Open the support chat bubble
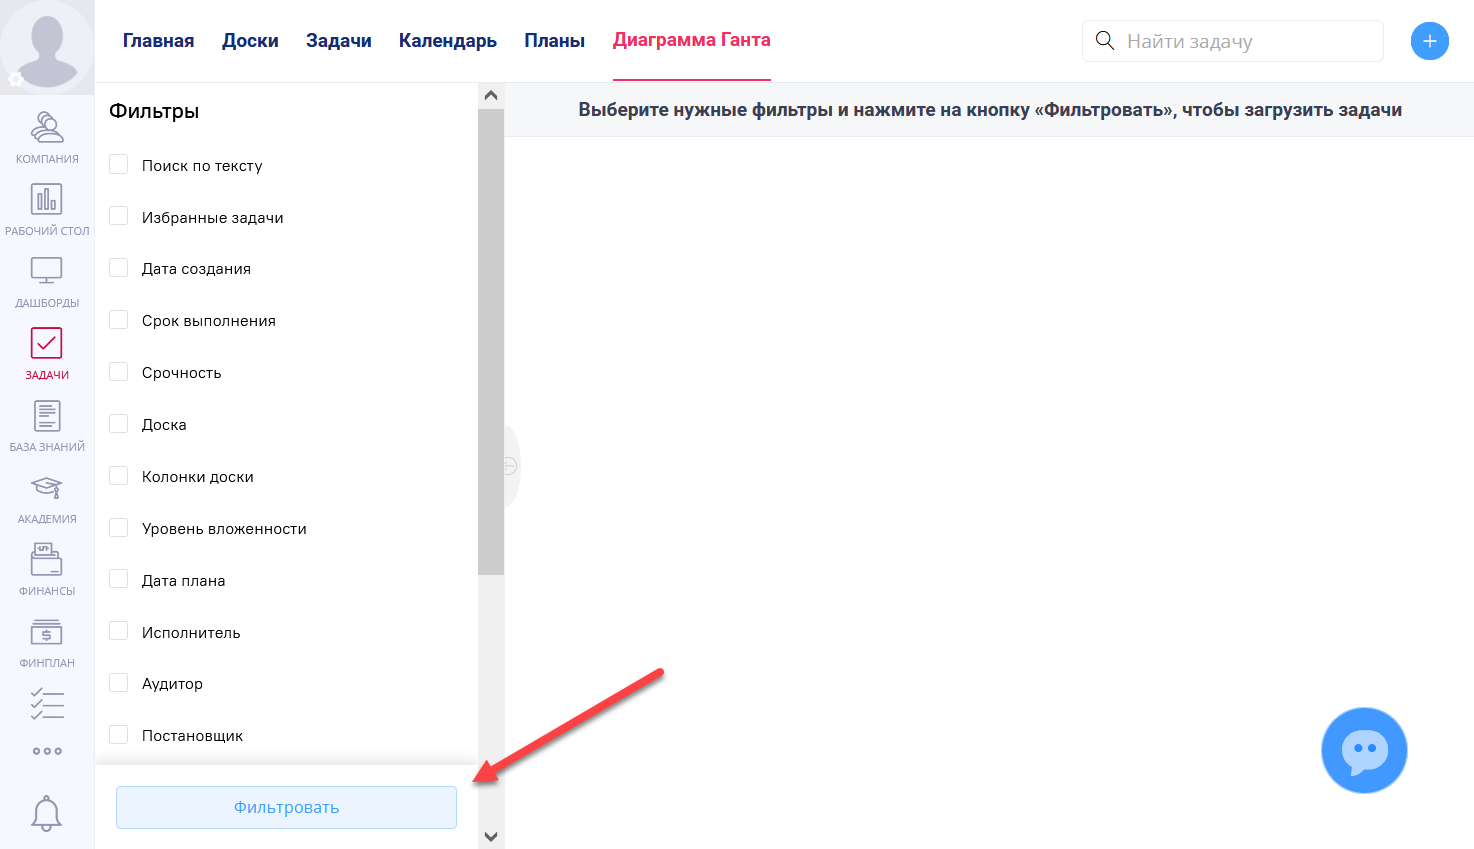This screenshot has width=1474, height=849. [x=1364, y=750]
